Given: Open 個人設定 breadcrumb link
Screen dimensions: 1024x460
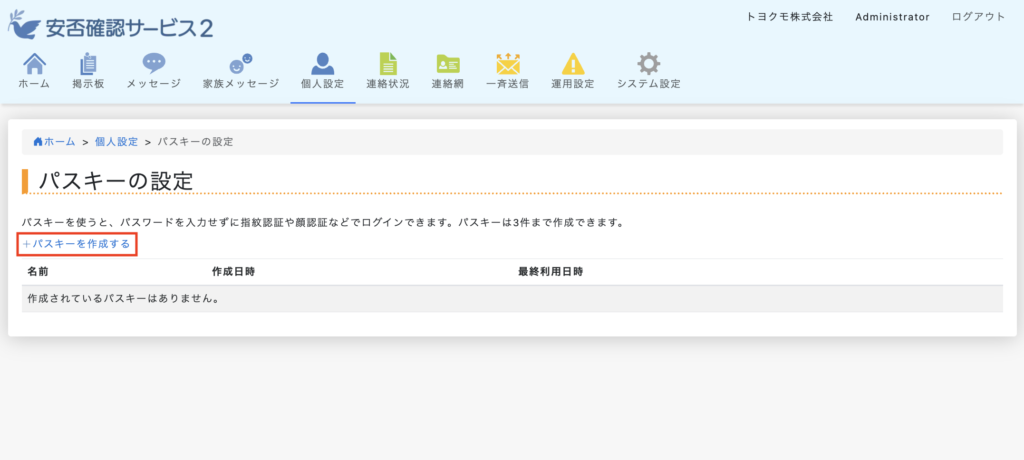Looking at the screenshot, I should [x=116, y=142].
